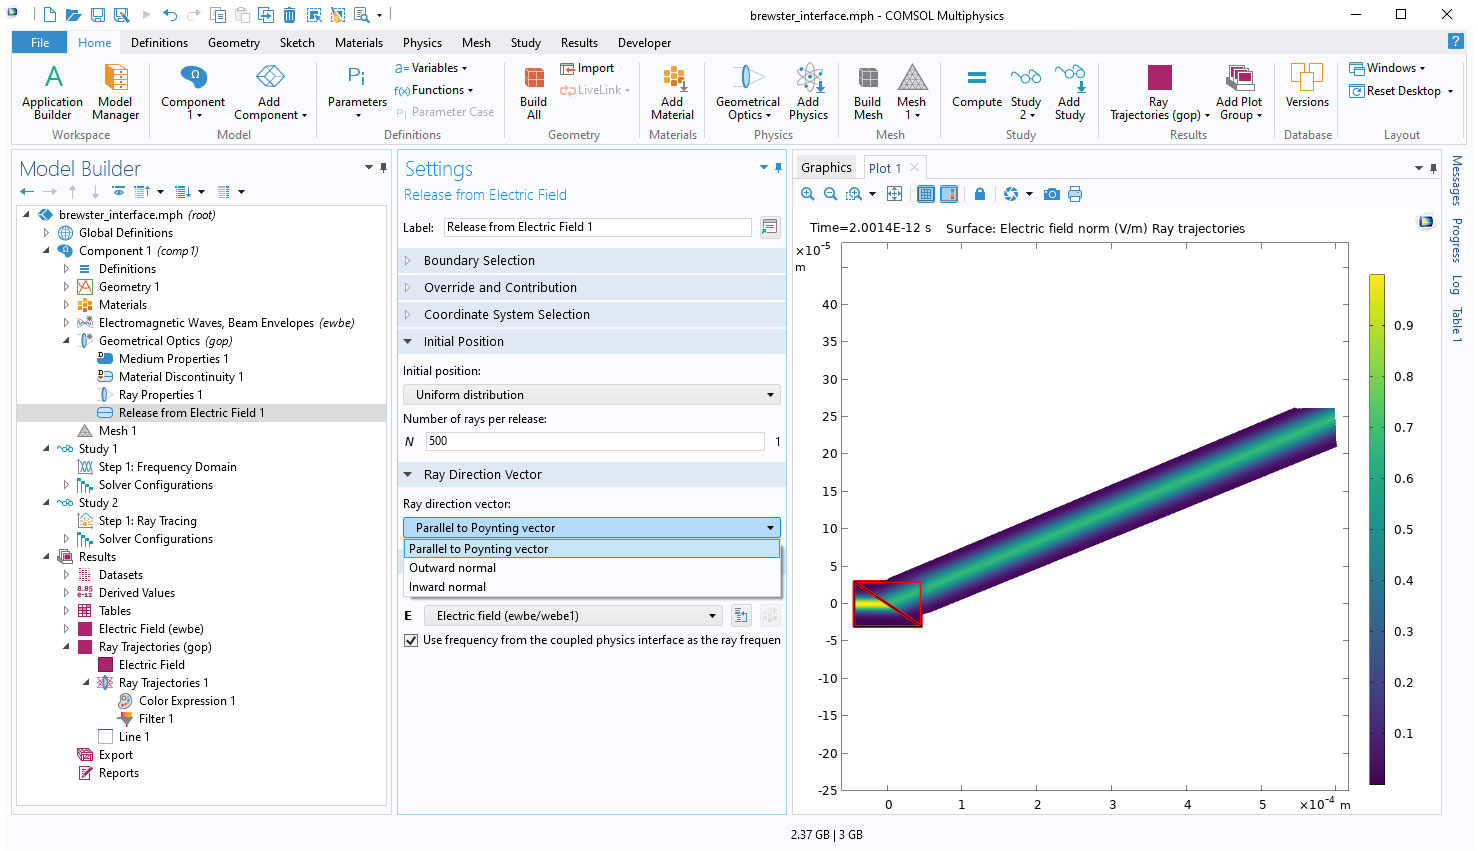Click the electric field color legend bar
The image size is (1478, 851).
tap(1377, 530)
